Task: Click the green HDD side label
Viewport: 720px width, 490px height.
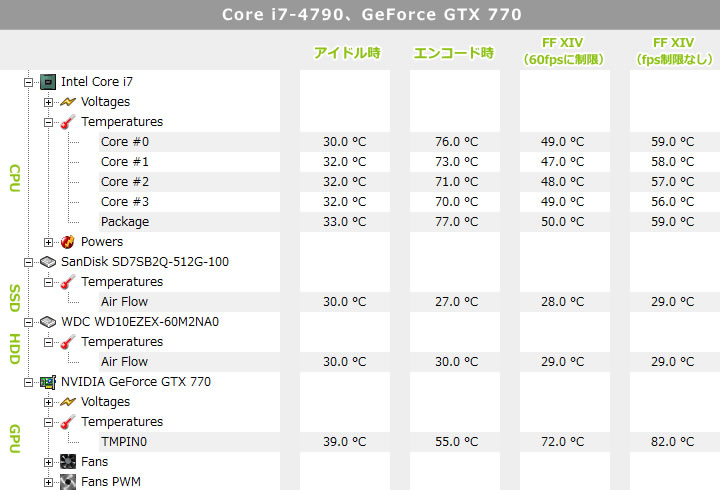Action: coord(15,349)
